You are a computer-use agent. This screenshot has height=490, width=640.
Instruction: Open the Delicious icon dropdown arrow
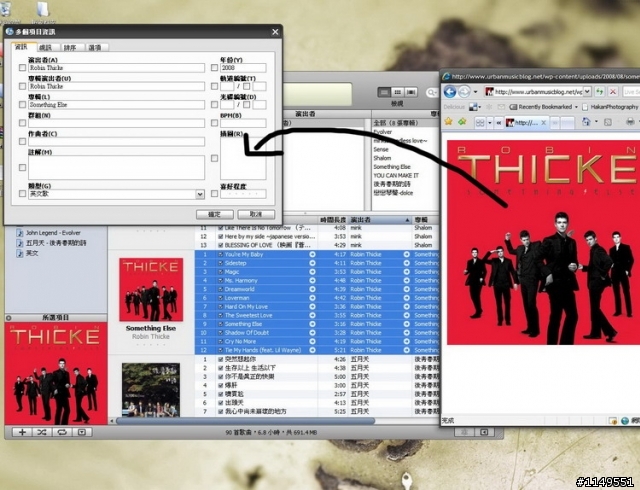click(480, 107)
